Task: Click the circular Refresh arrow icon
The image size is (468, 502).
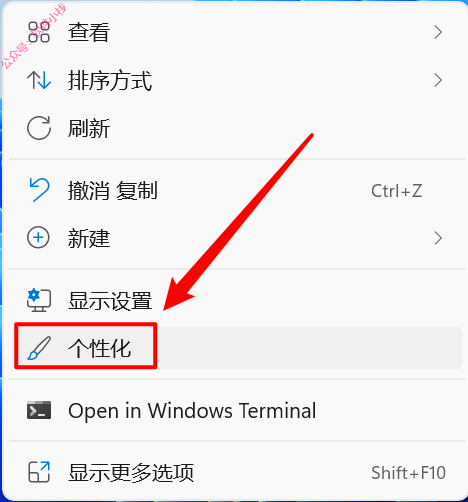Action: point(39,128)
